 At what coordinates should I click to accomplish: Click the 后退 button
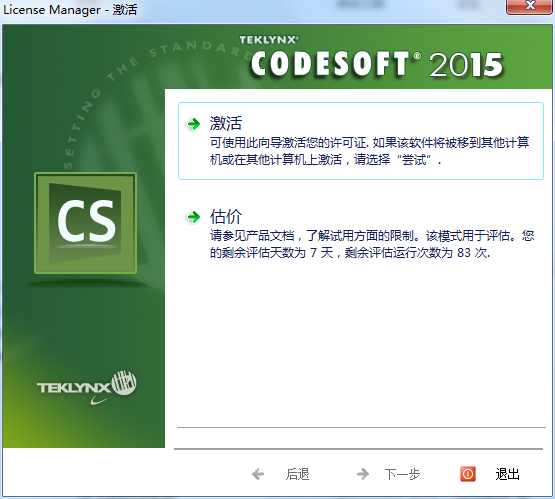[x=297, y=474]
